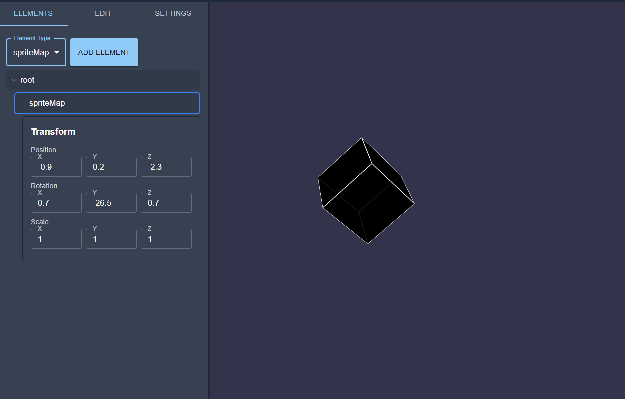This screenshot has width=625, height=399.
Task: Open the Settings tab
Action: [173, 13]
